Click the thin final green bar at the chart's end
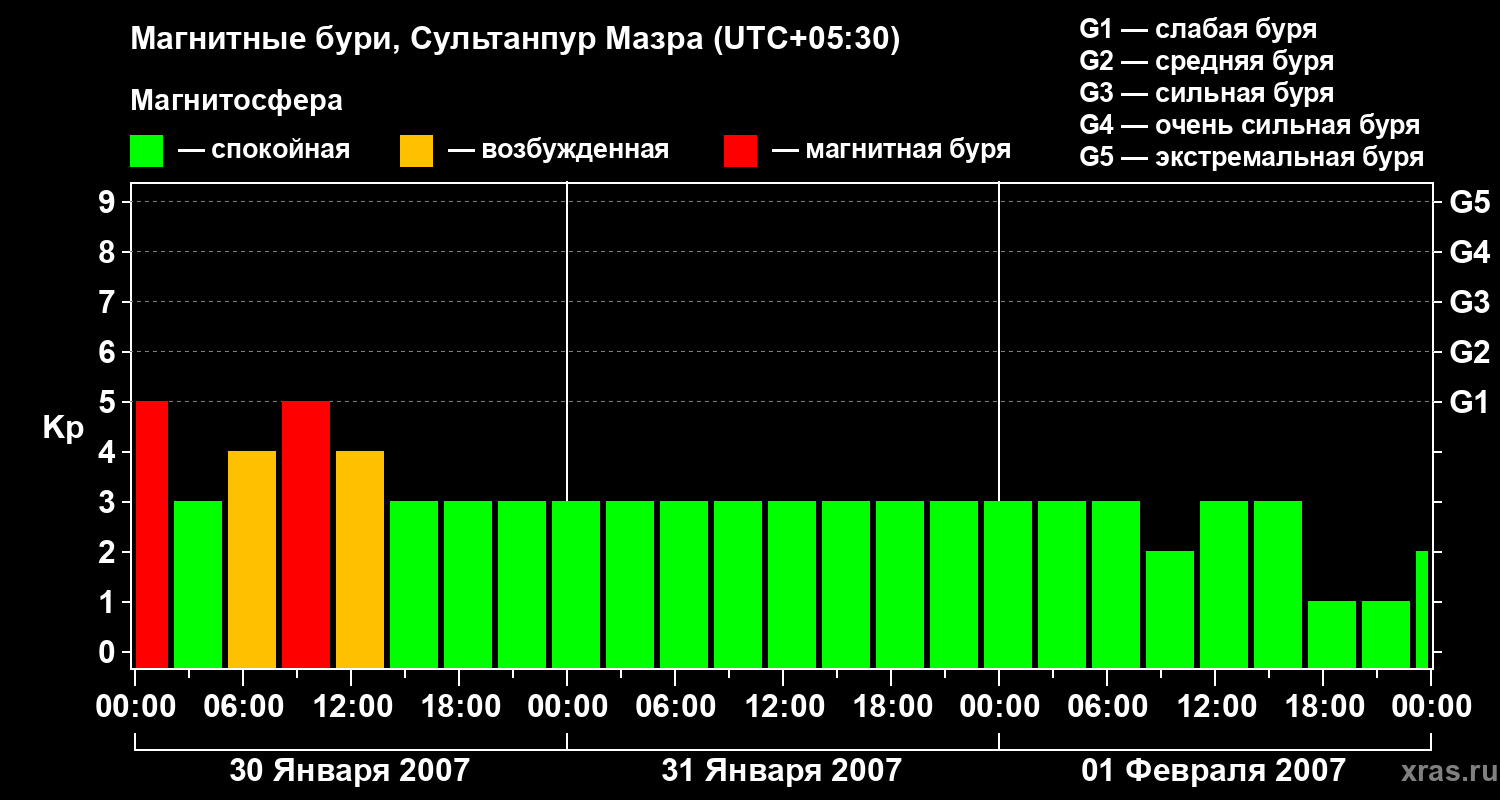 1422,610
